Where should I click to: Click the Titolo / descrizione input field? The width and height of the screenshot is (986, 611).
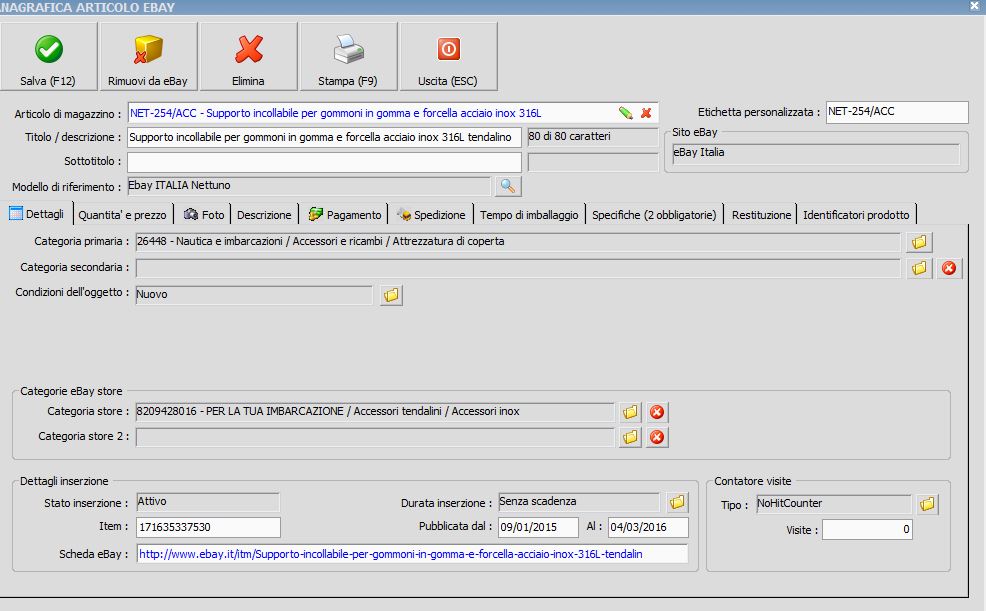click(324, 138)
